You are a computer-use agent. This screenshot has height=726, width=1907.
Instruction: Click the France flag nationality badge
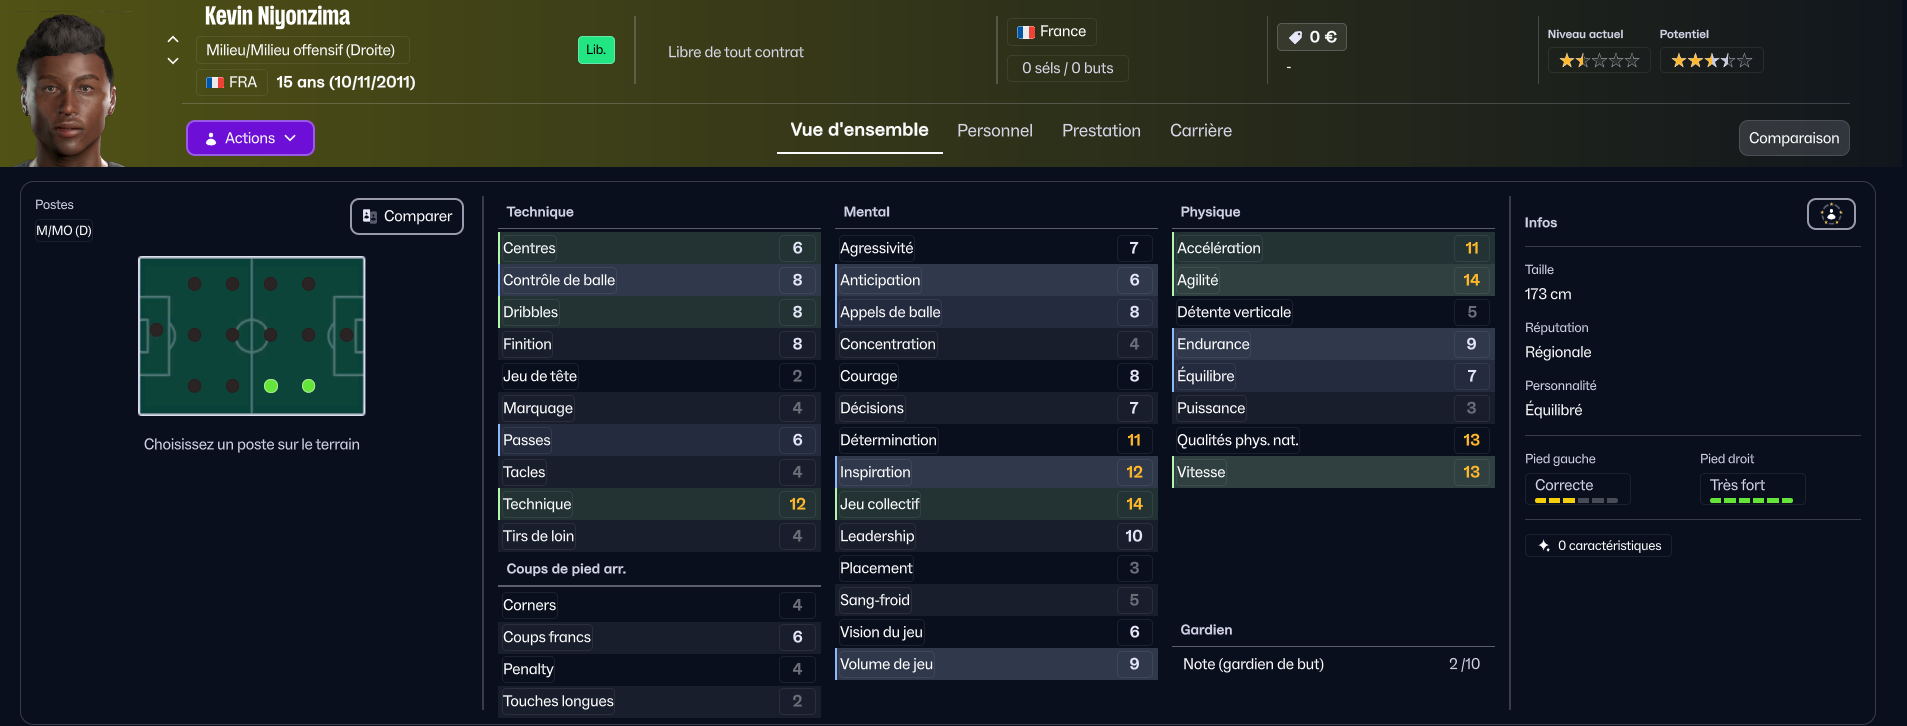tap(1051, 32)
